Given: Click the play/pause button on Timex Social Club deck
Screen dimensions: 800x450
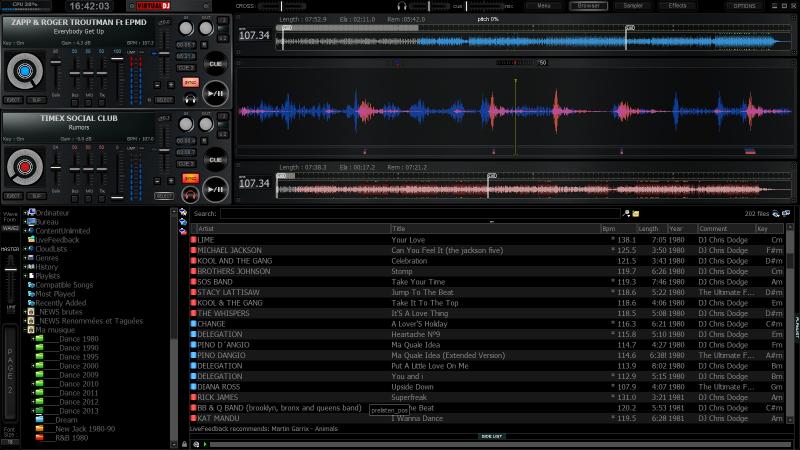Looking at the screenshot, I should click(x=215, y=189).
